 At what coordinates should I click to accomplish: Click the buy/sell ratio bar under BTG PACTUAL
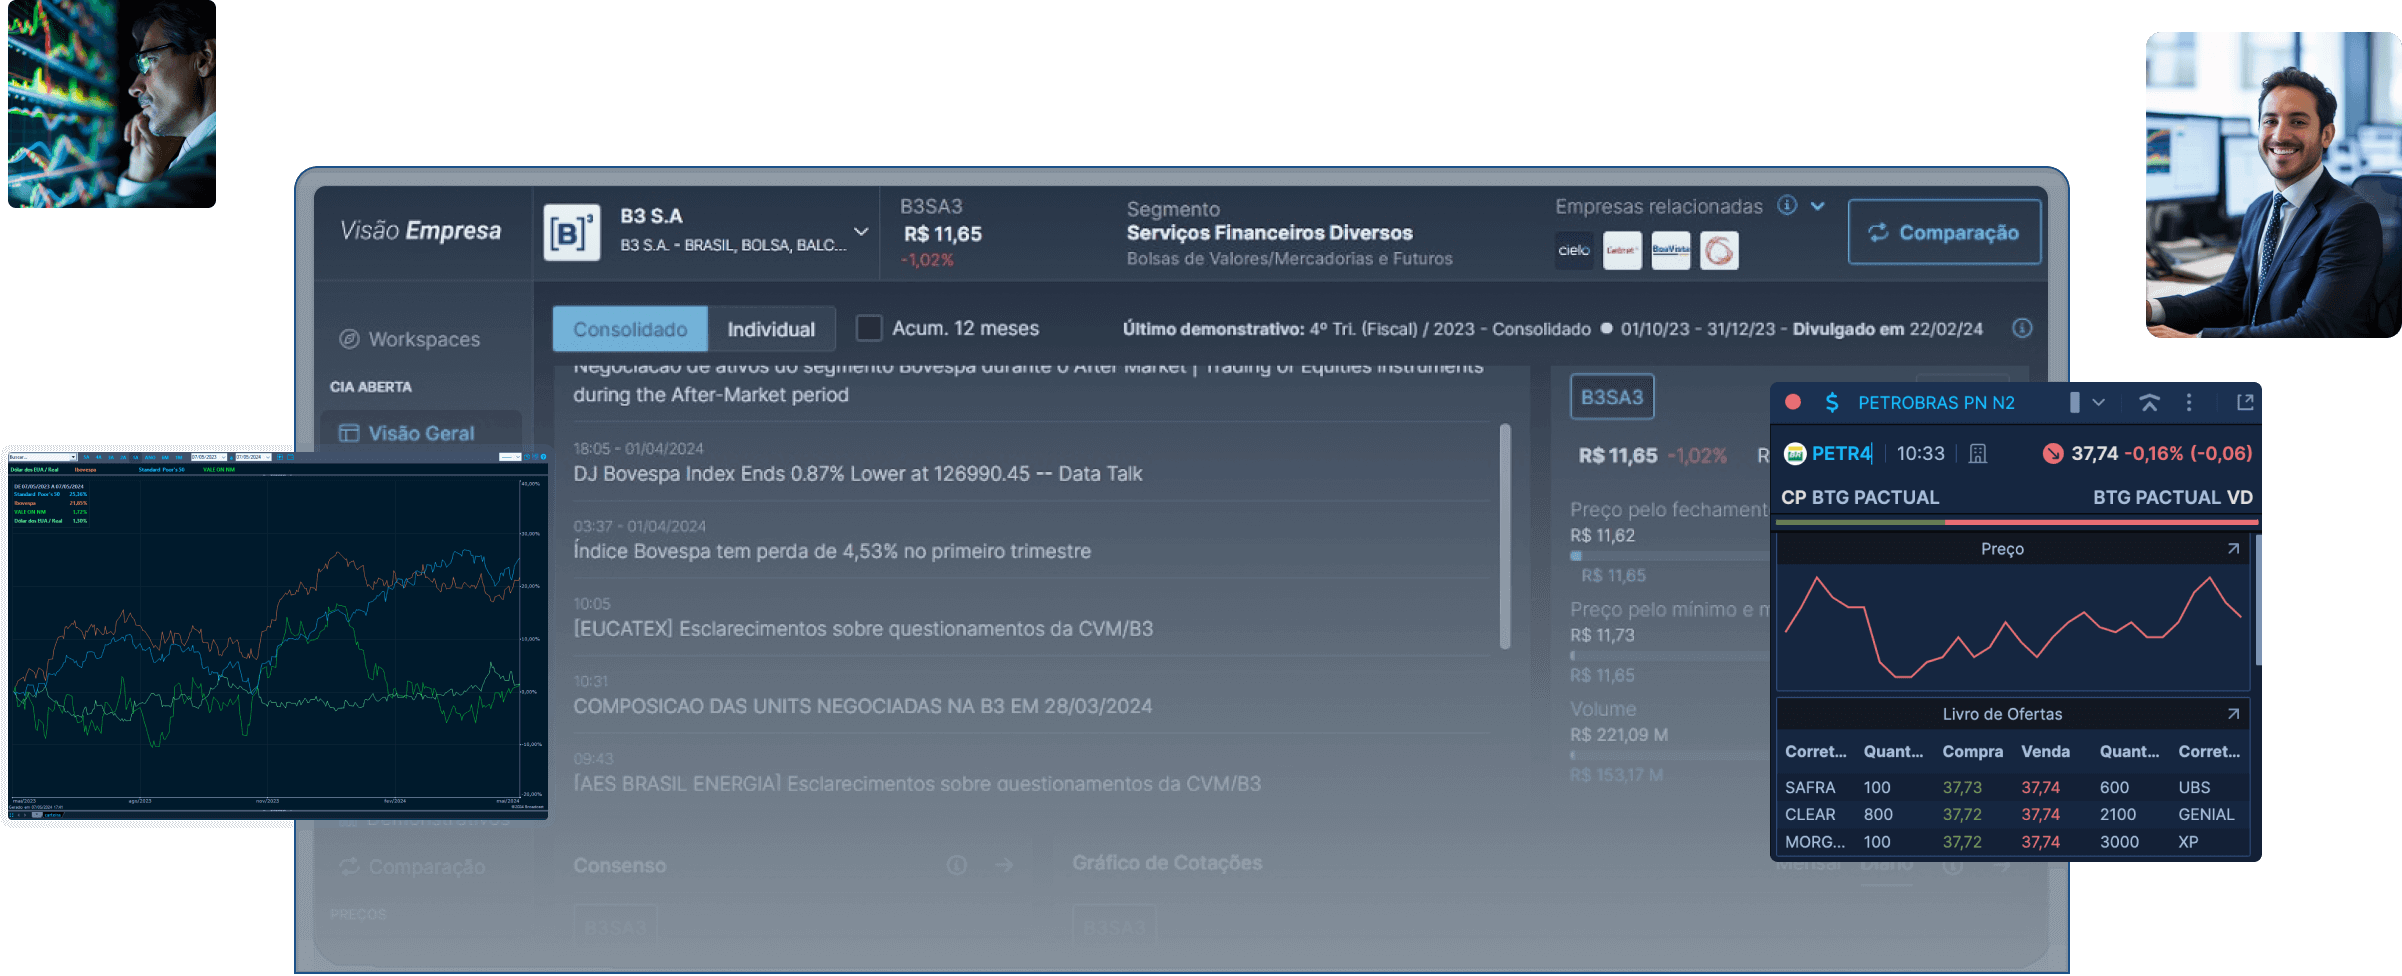point(2017,522)
